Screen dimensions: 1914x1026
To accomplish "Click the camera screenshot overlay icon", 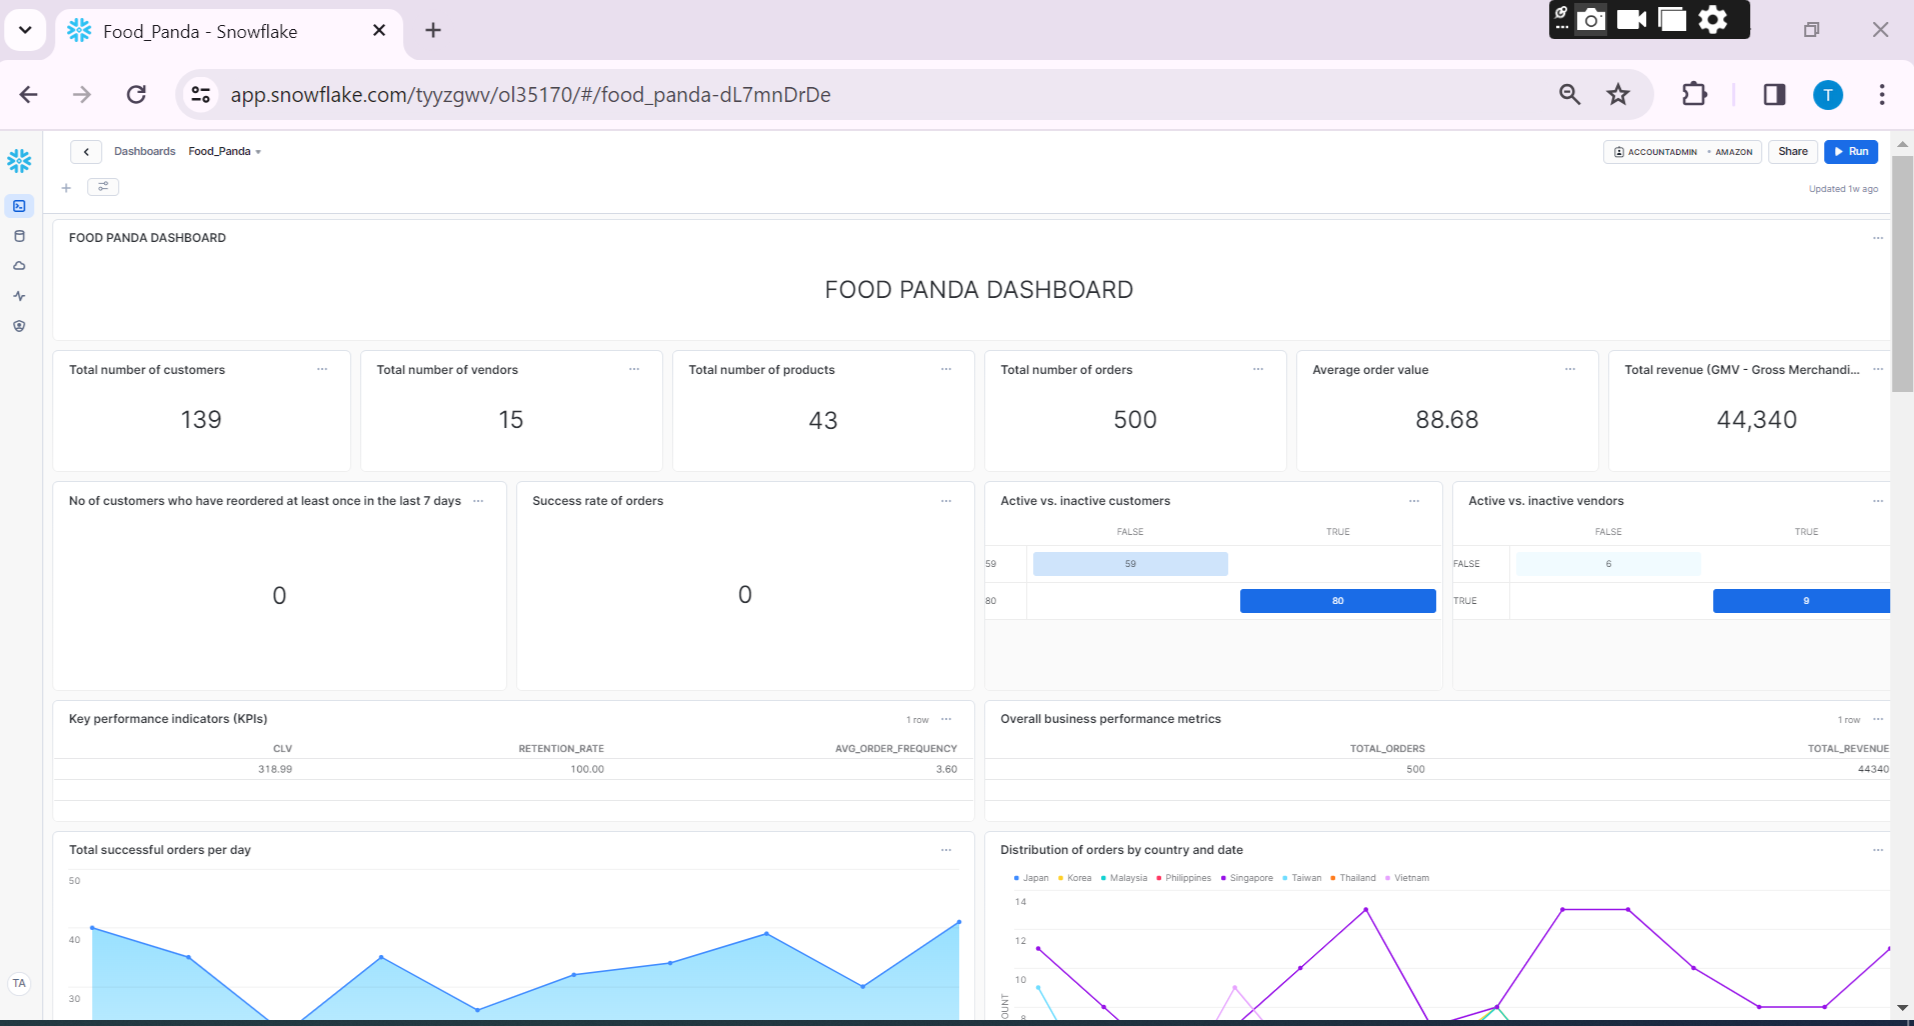I will [x=1591, y=19].
